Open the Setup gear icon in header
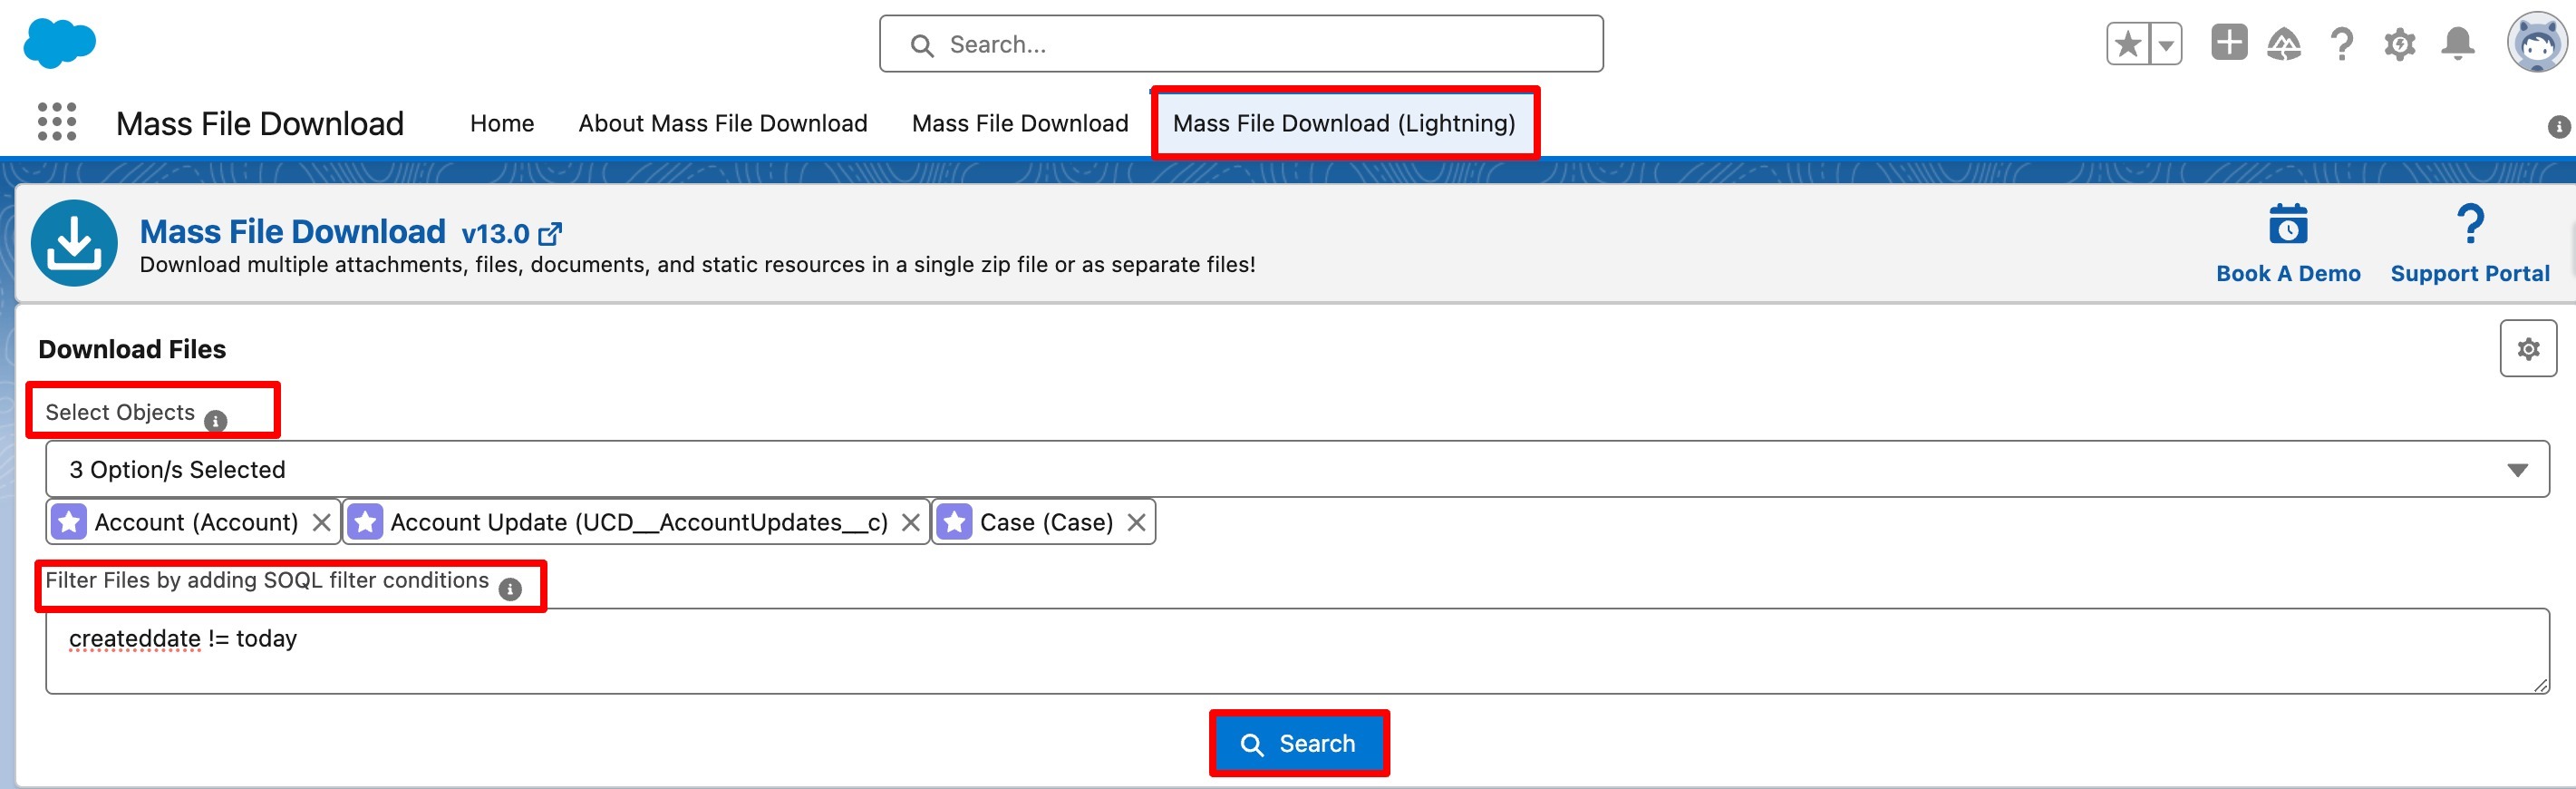The width and height of the screenshot is (2576, 789). tap(2399, 44)
